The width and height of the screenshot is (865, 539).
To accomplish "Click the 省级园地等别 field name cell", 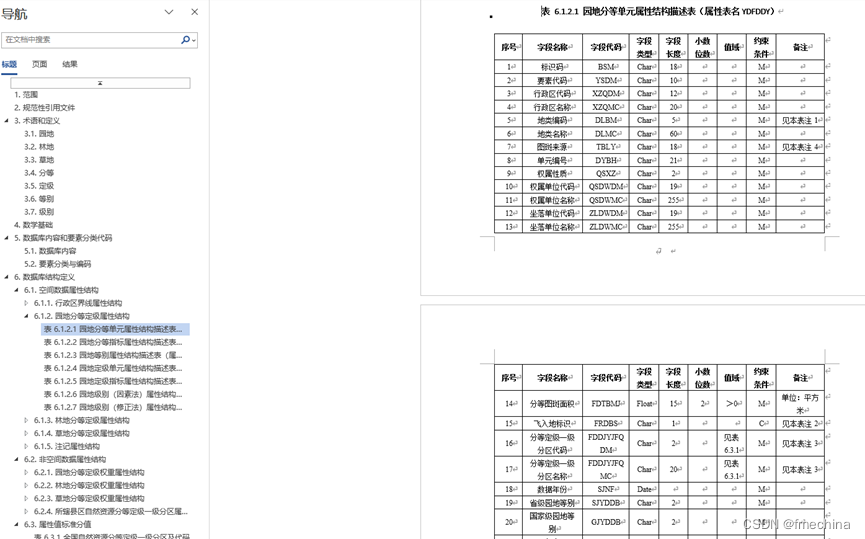I will click(x=552, y=503).
